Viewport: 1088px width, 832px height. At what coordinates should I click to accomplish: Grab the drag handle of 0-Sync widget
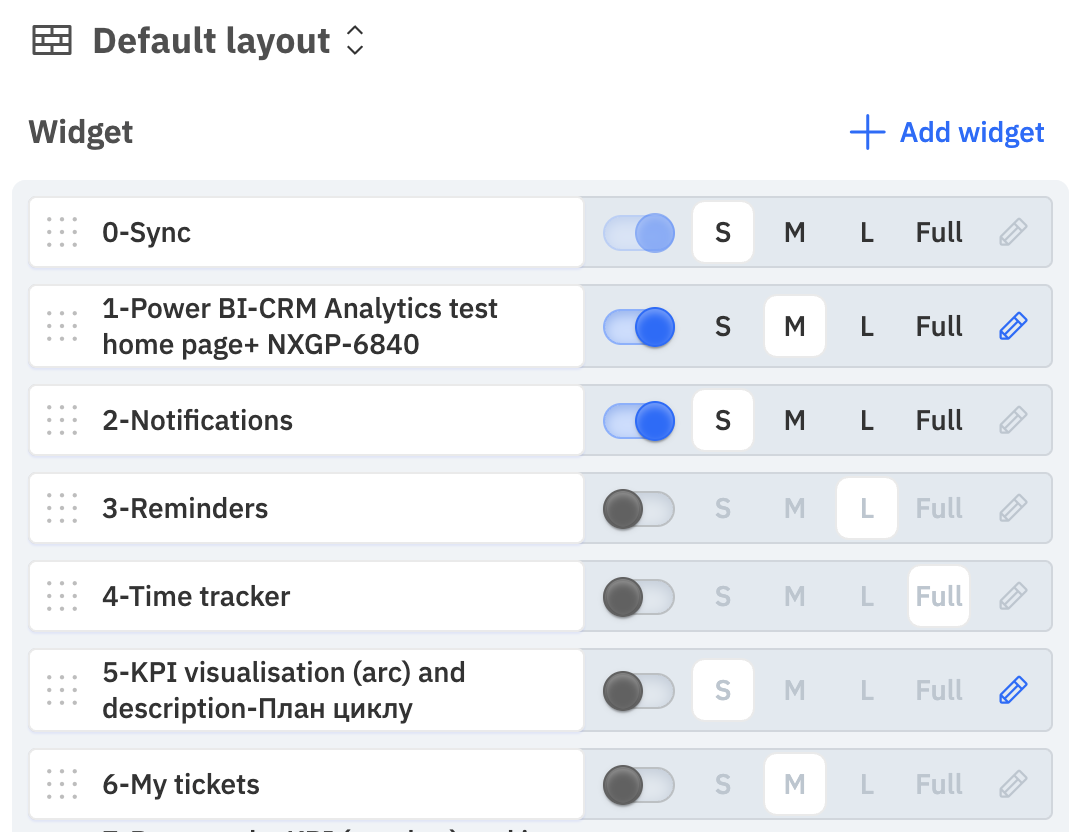point(62,232)
